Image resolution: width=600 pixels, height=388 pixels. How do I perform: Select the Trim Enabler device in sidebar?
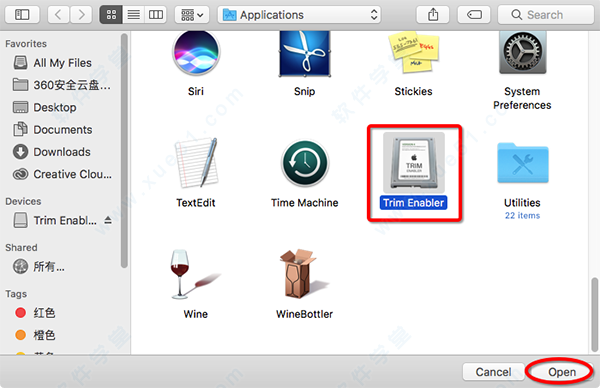pos(55,220)
